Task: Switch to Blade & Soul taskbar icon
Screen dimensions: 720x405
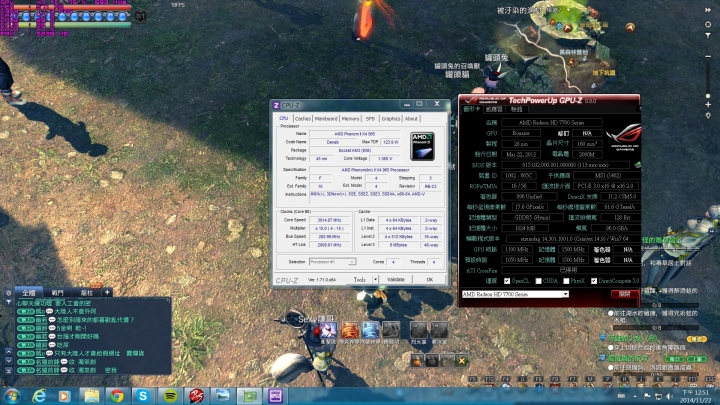Action: click(197, 396)
